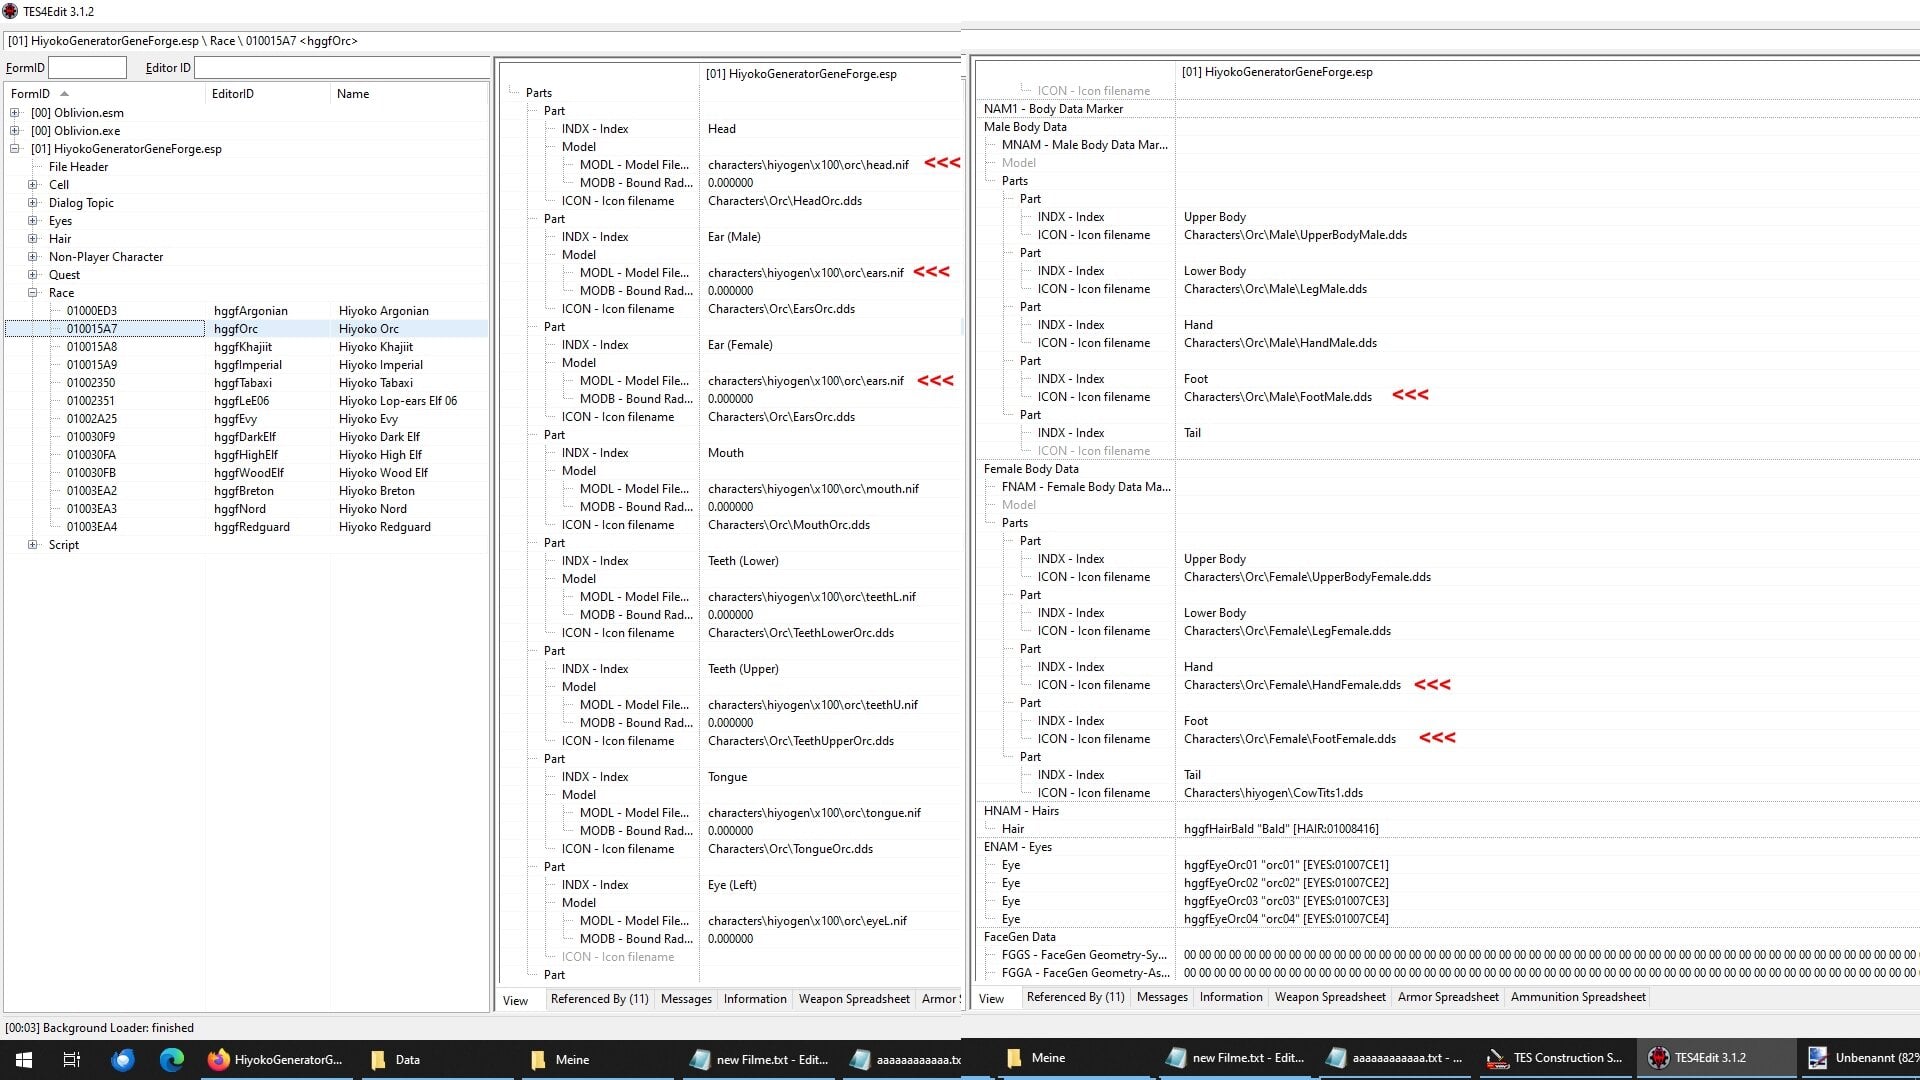
Task: Open Microsoft Edge from the taskbar
Action: [x=172, y=1060]
